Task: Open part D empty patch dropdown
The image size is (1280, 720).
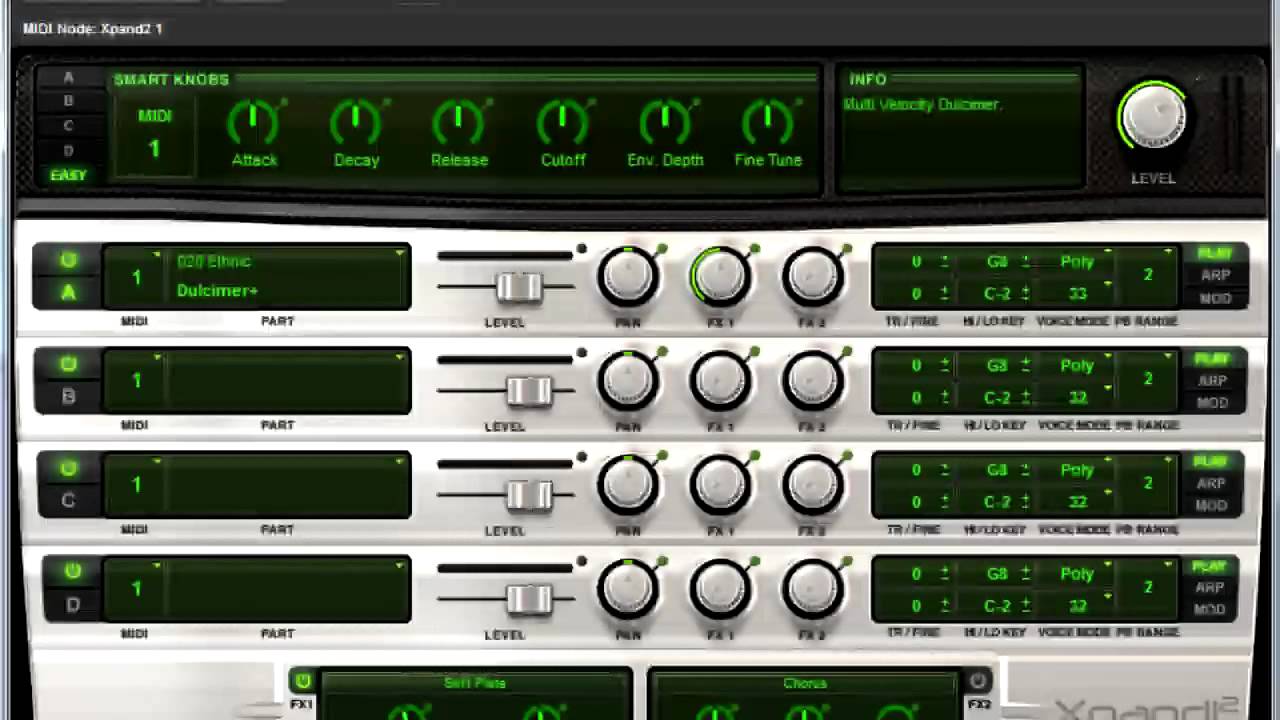Action: point(290,589)
